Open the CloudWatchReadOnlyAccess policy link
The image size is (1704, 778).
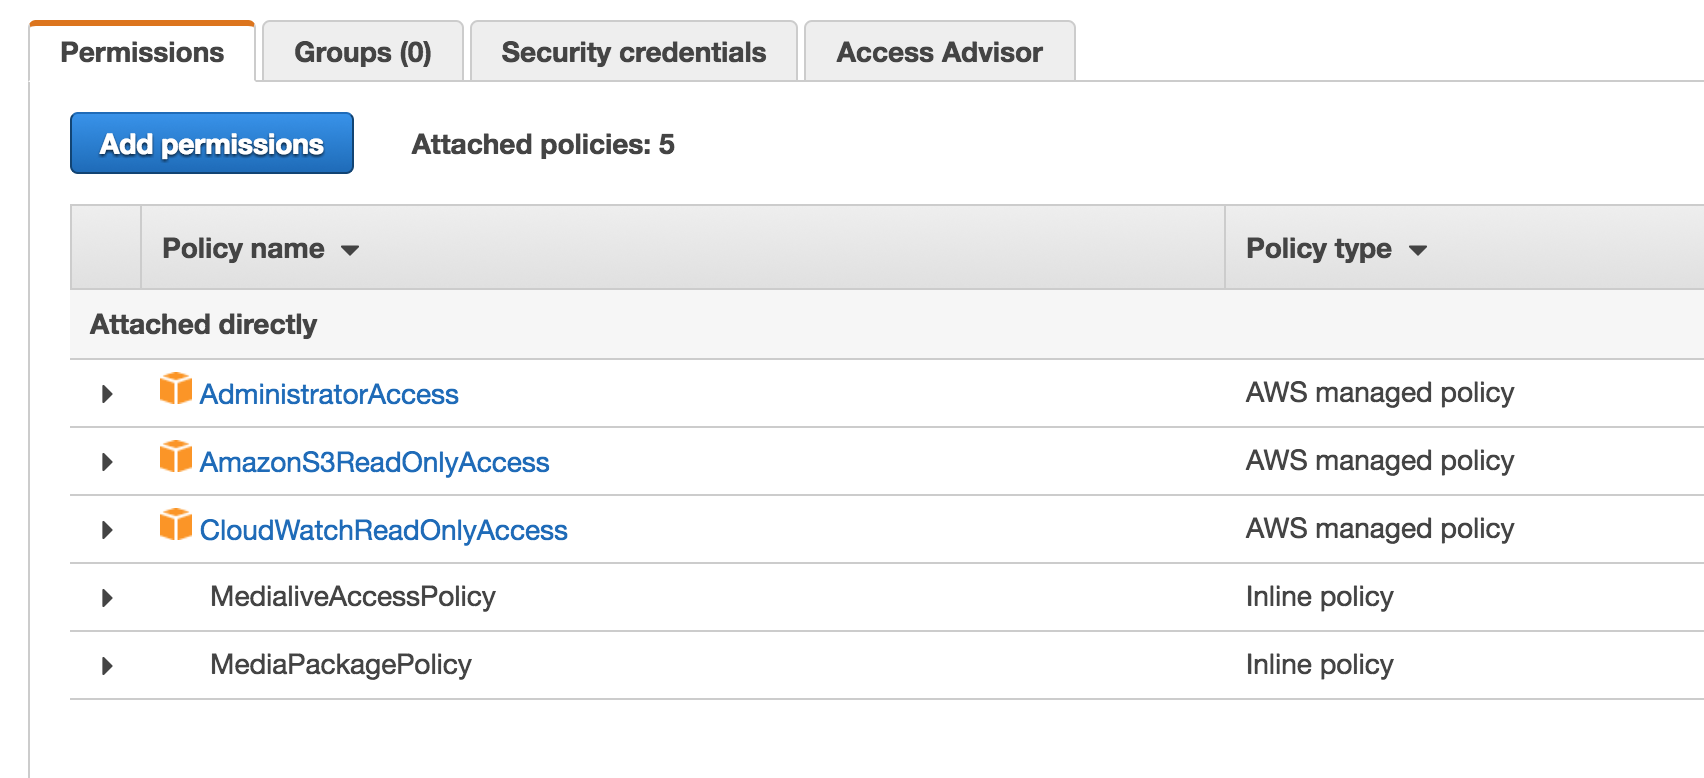[384, 530]
